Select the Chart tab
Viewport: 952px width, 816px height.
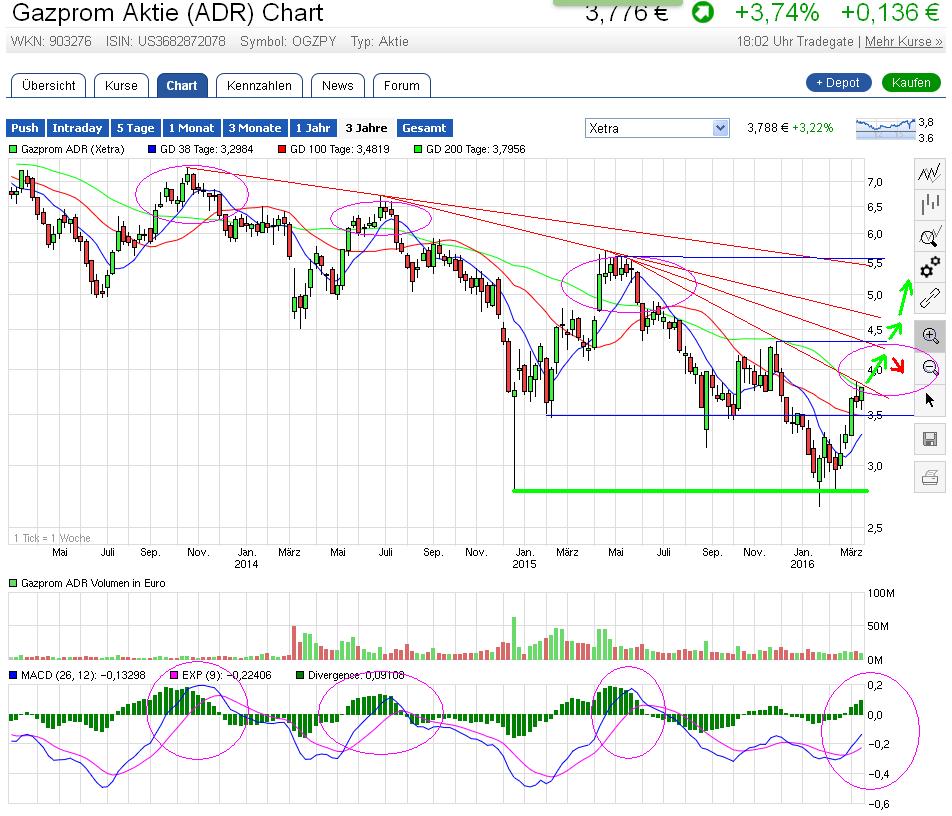[182, 86]
